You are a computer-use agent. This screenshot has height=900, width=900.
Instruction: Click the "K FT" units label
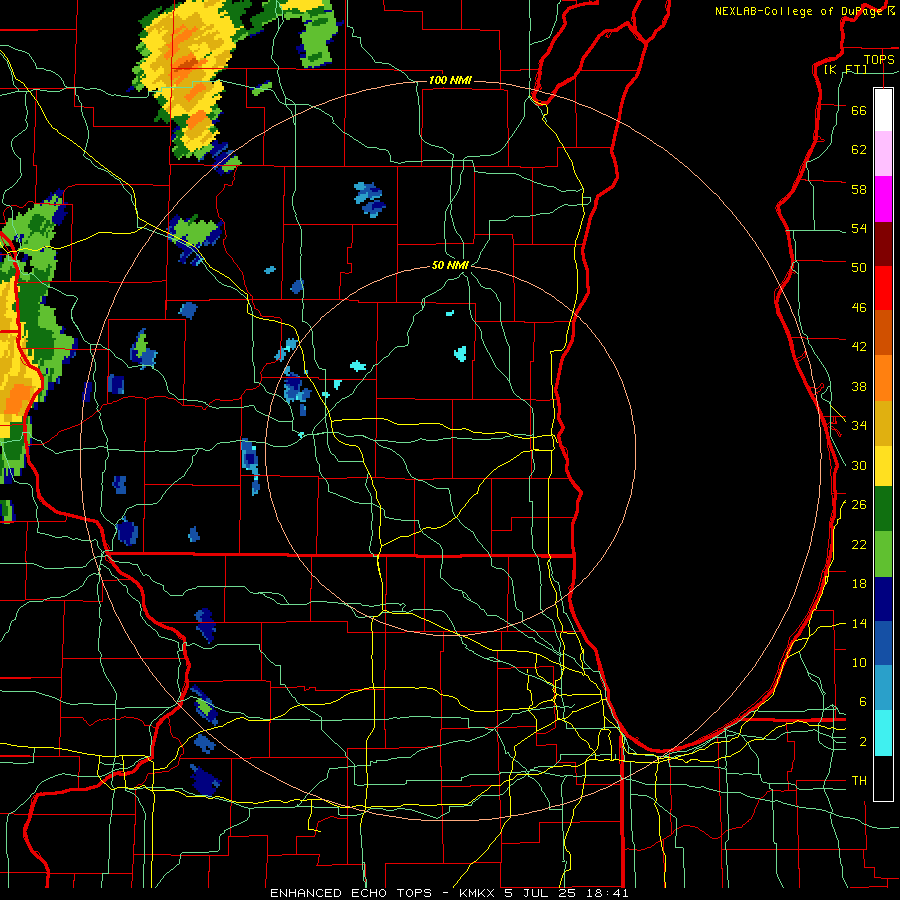(845, 69)
